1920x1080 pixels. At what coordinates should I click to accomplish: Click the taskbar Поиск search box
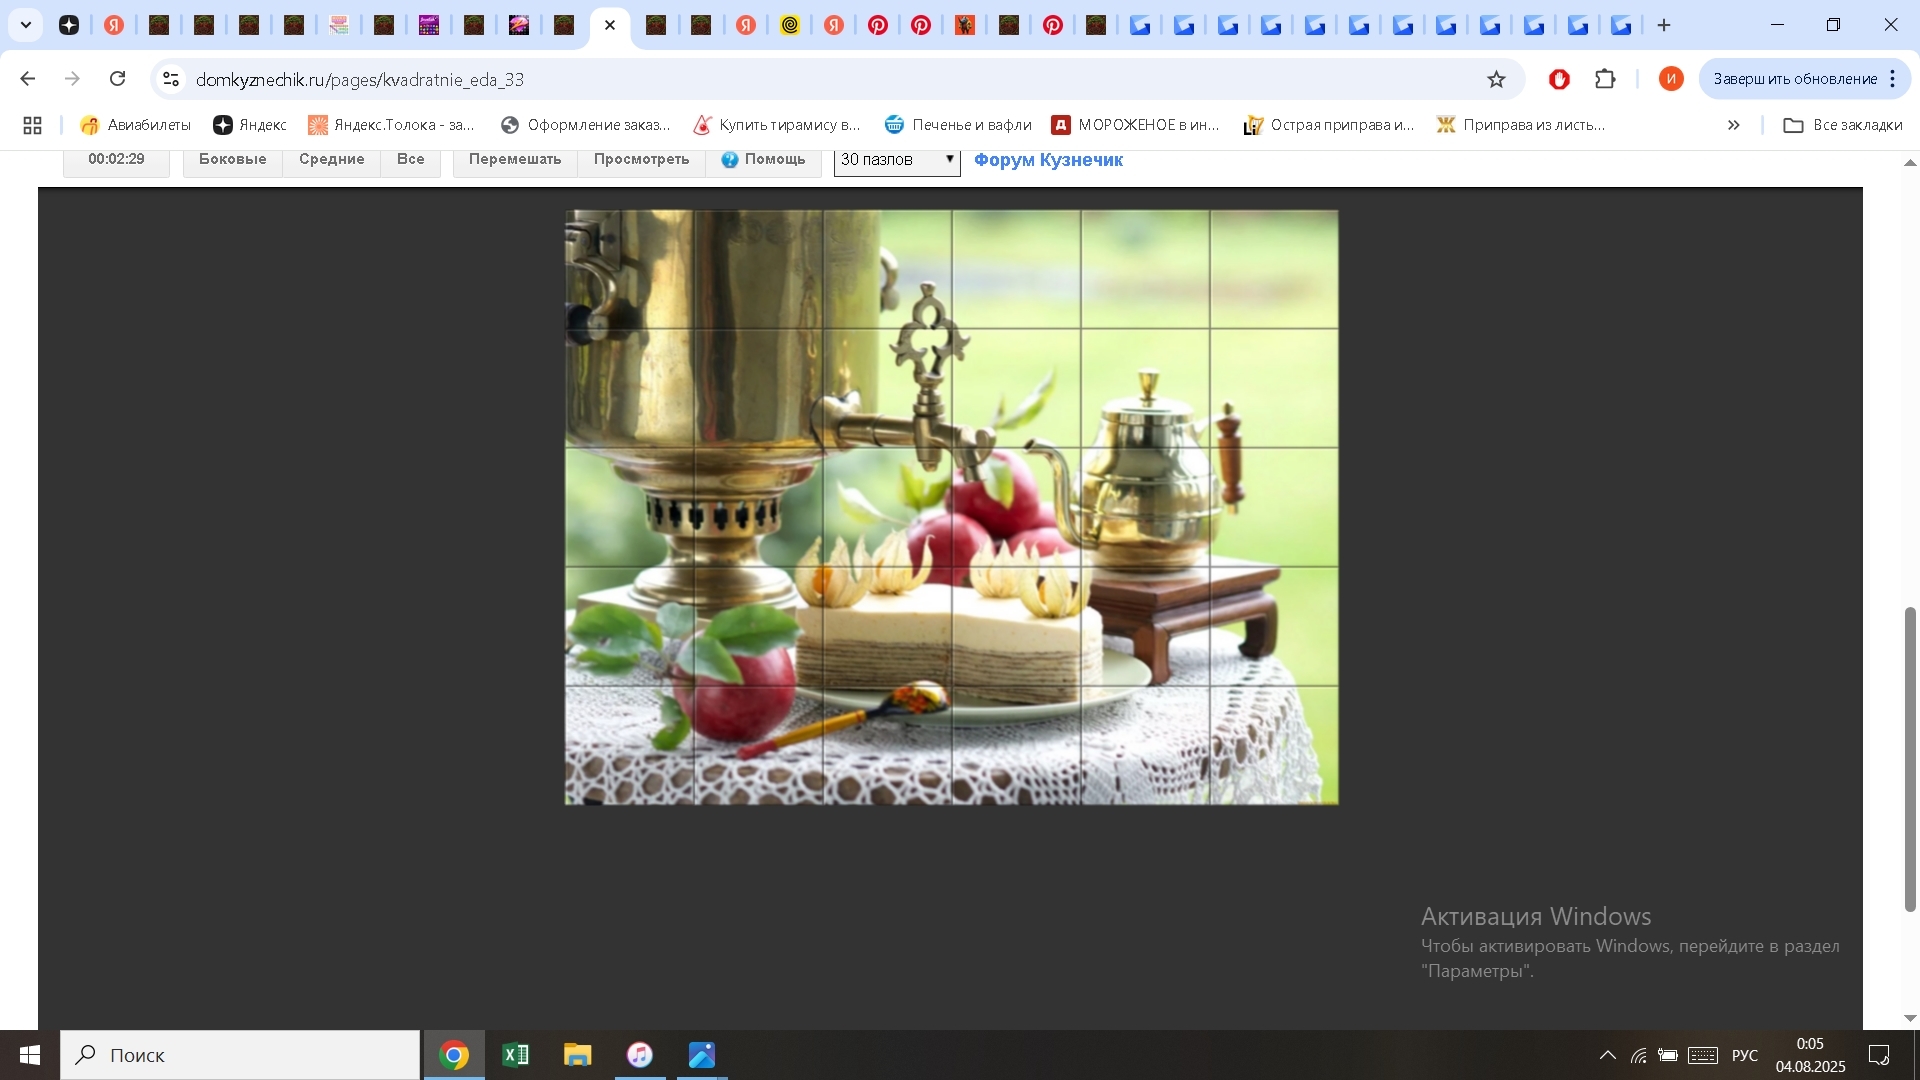tap(240, 1055)
